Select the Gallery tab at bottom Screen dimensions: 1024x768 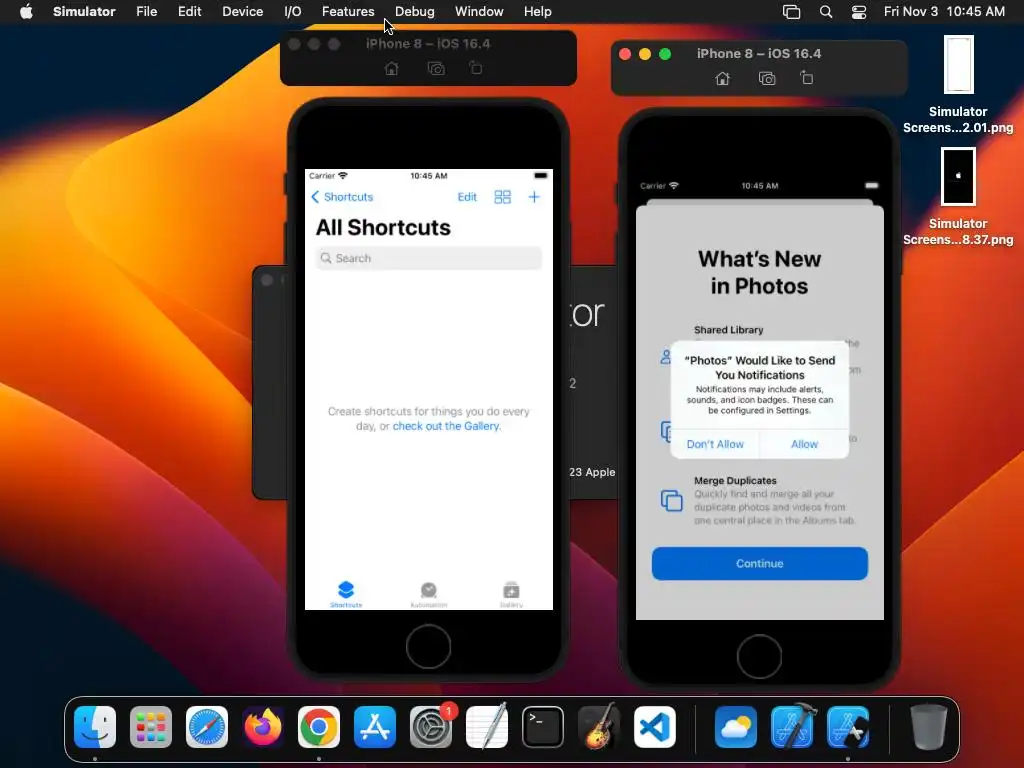click(511, 594)
